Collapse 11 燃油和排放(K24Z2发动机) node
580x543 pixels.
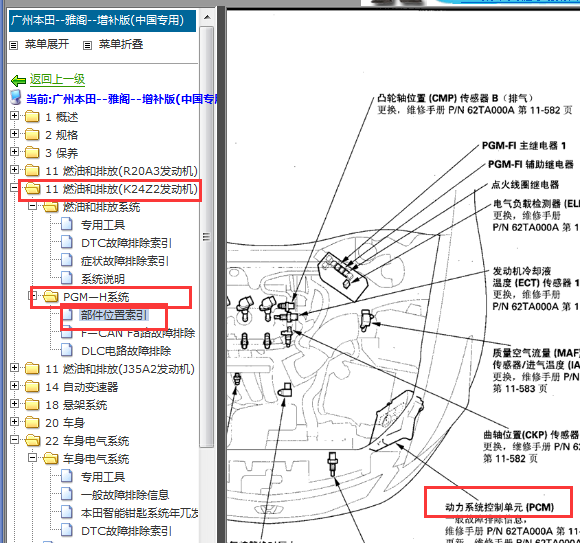coord(14,188)
